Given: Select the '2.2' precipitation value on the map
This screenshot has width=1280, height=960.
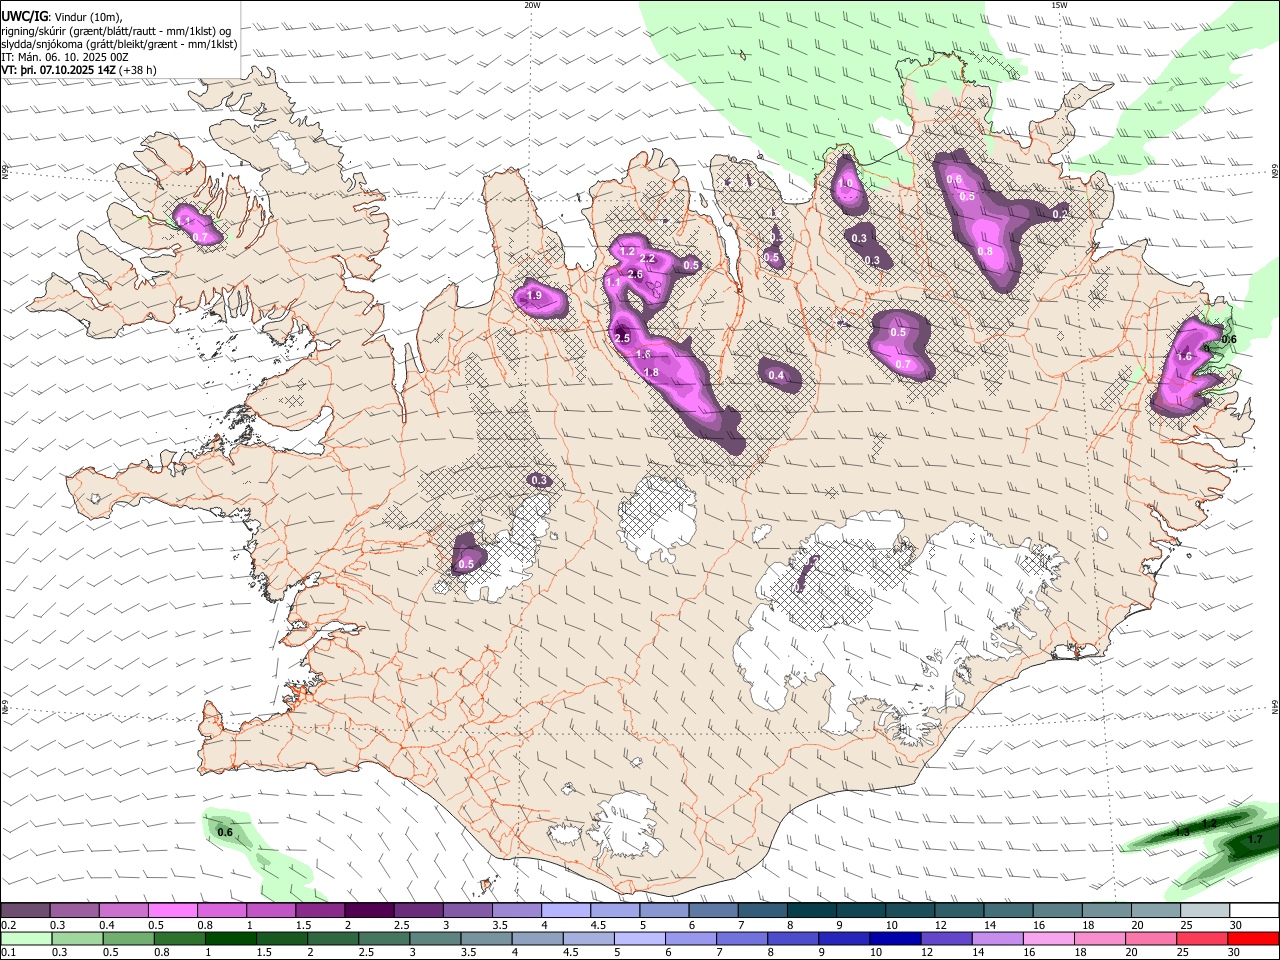Looking at the screenshot, I should click(x=647, y=258).
